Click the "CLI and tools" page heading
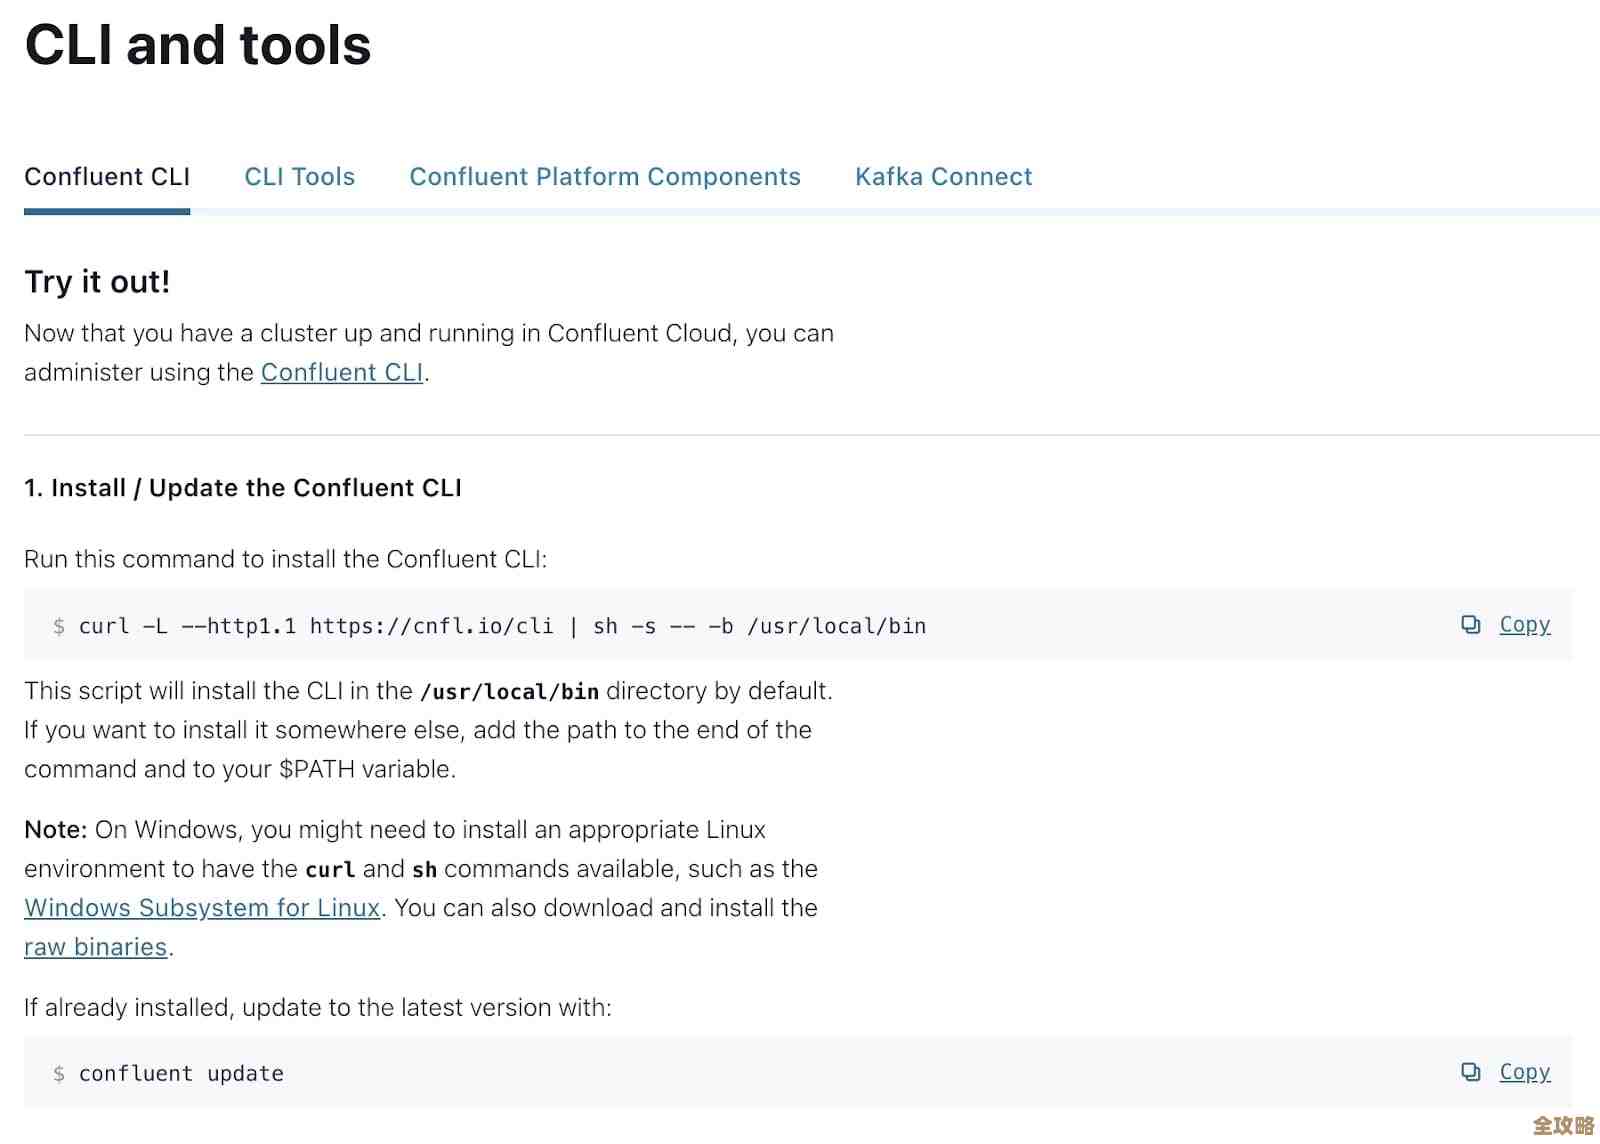The height and width of the screenshot is (1144, 1600). (198, 46)
